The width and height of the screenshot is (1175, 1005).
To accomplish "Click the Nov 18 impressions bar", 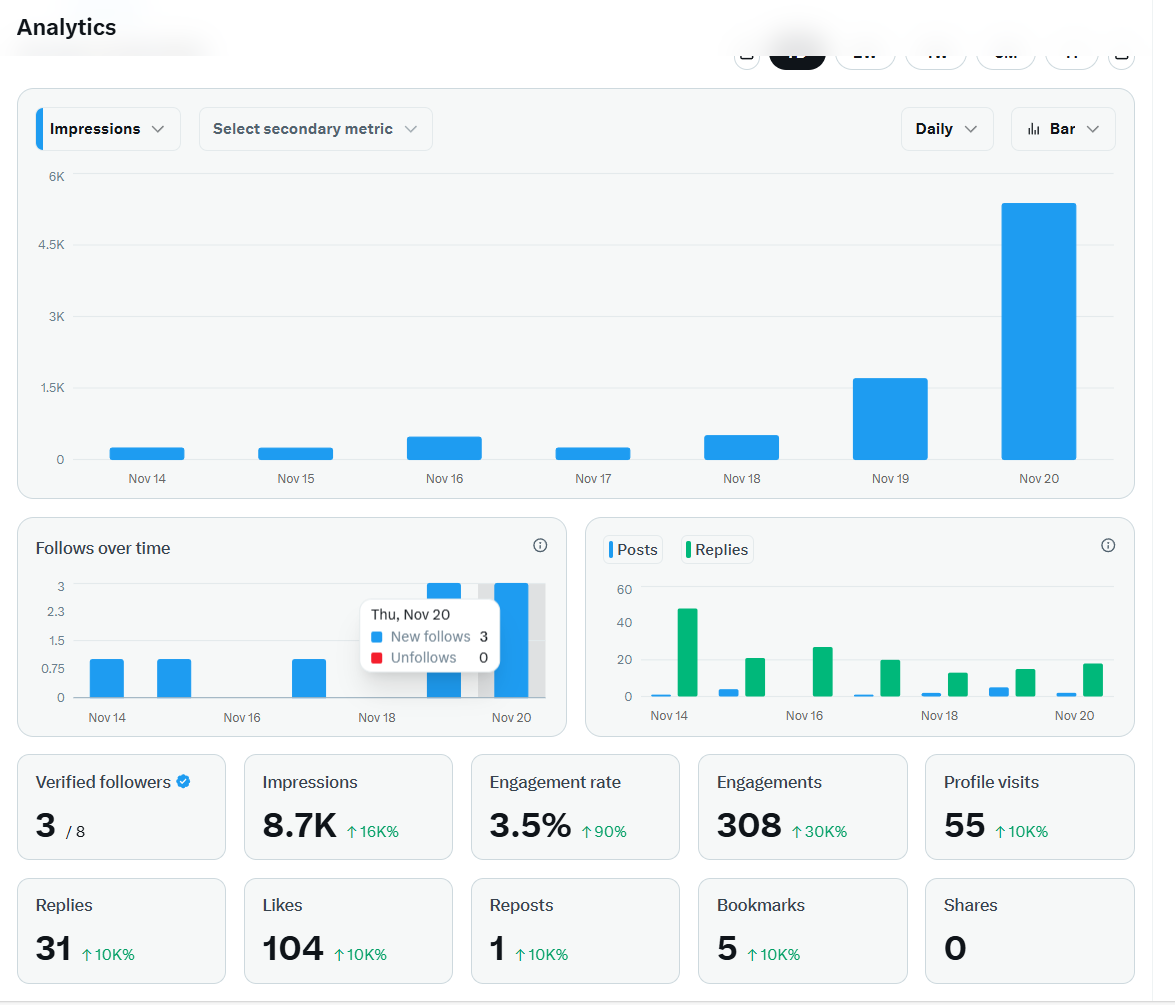I will tap(741, 447).
